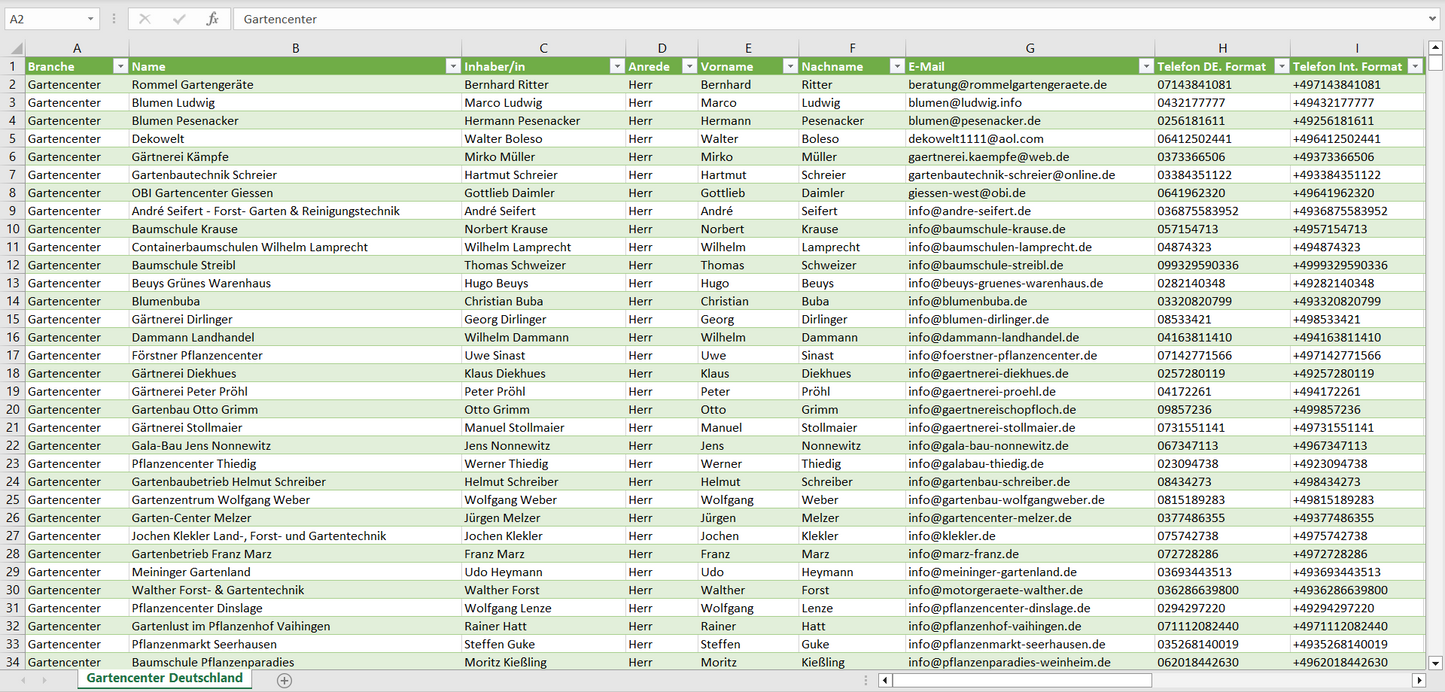Open the Branche column filter dropdown
The image size is (1445, 692).
tap(120, 66)
